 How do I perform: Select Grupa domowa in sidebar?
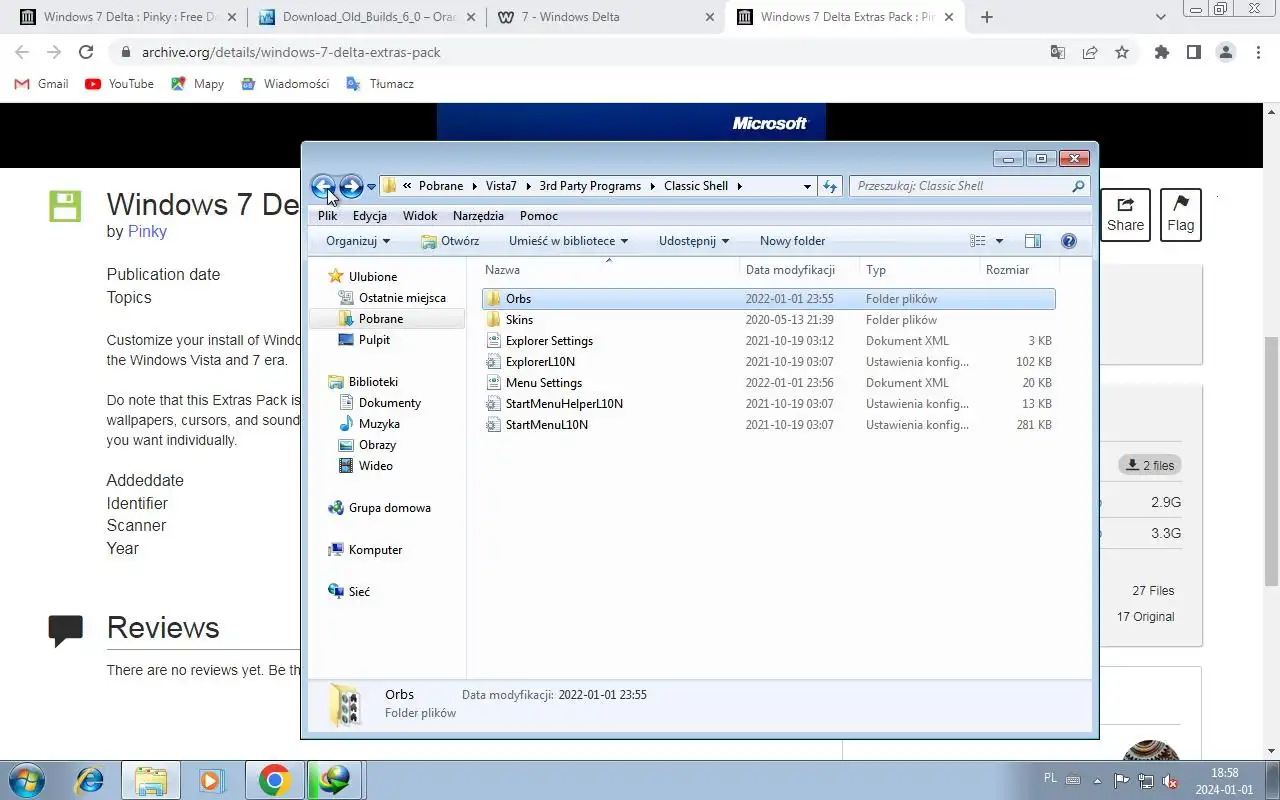pos(389,508)
